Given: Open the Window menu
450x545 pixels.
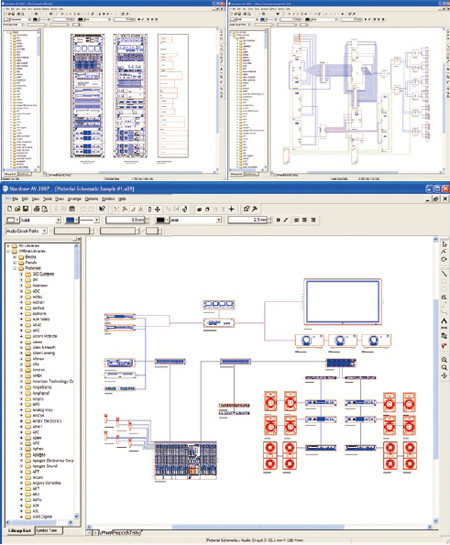Looking at the screenshot, I should (x=108, y=199).
